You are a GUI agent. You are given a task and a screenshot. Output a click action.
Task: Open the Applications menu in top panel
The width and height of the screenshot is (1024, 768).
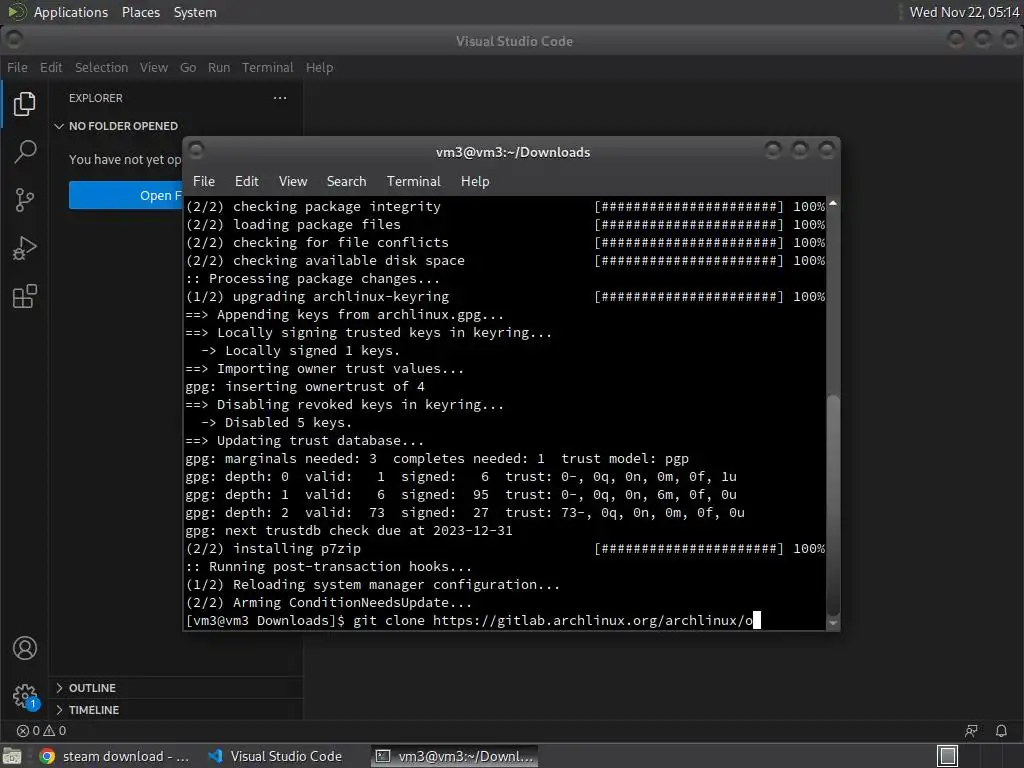[71, 12]
